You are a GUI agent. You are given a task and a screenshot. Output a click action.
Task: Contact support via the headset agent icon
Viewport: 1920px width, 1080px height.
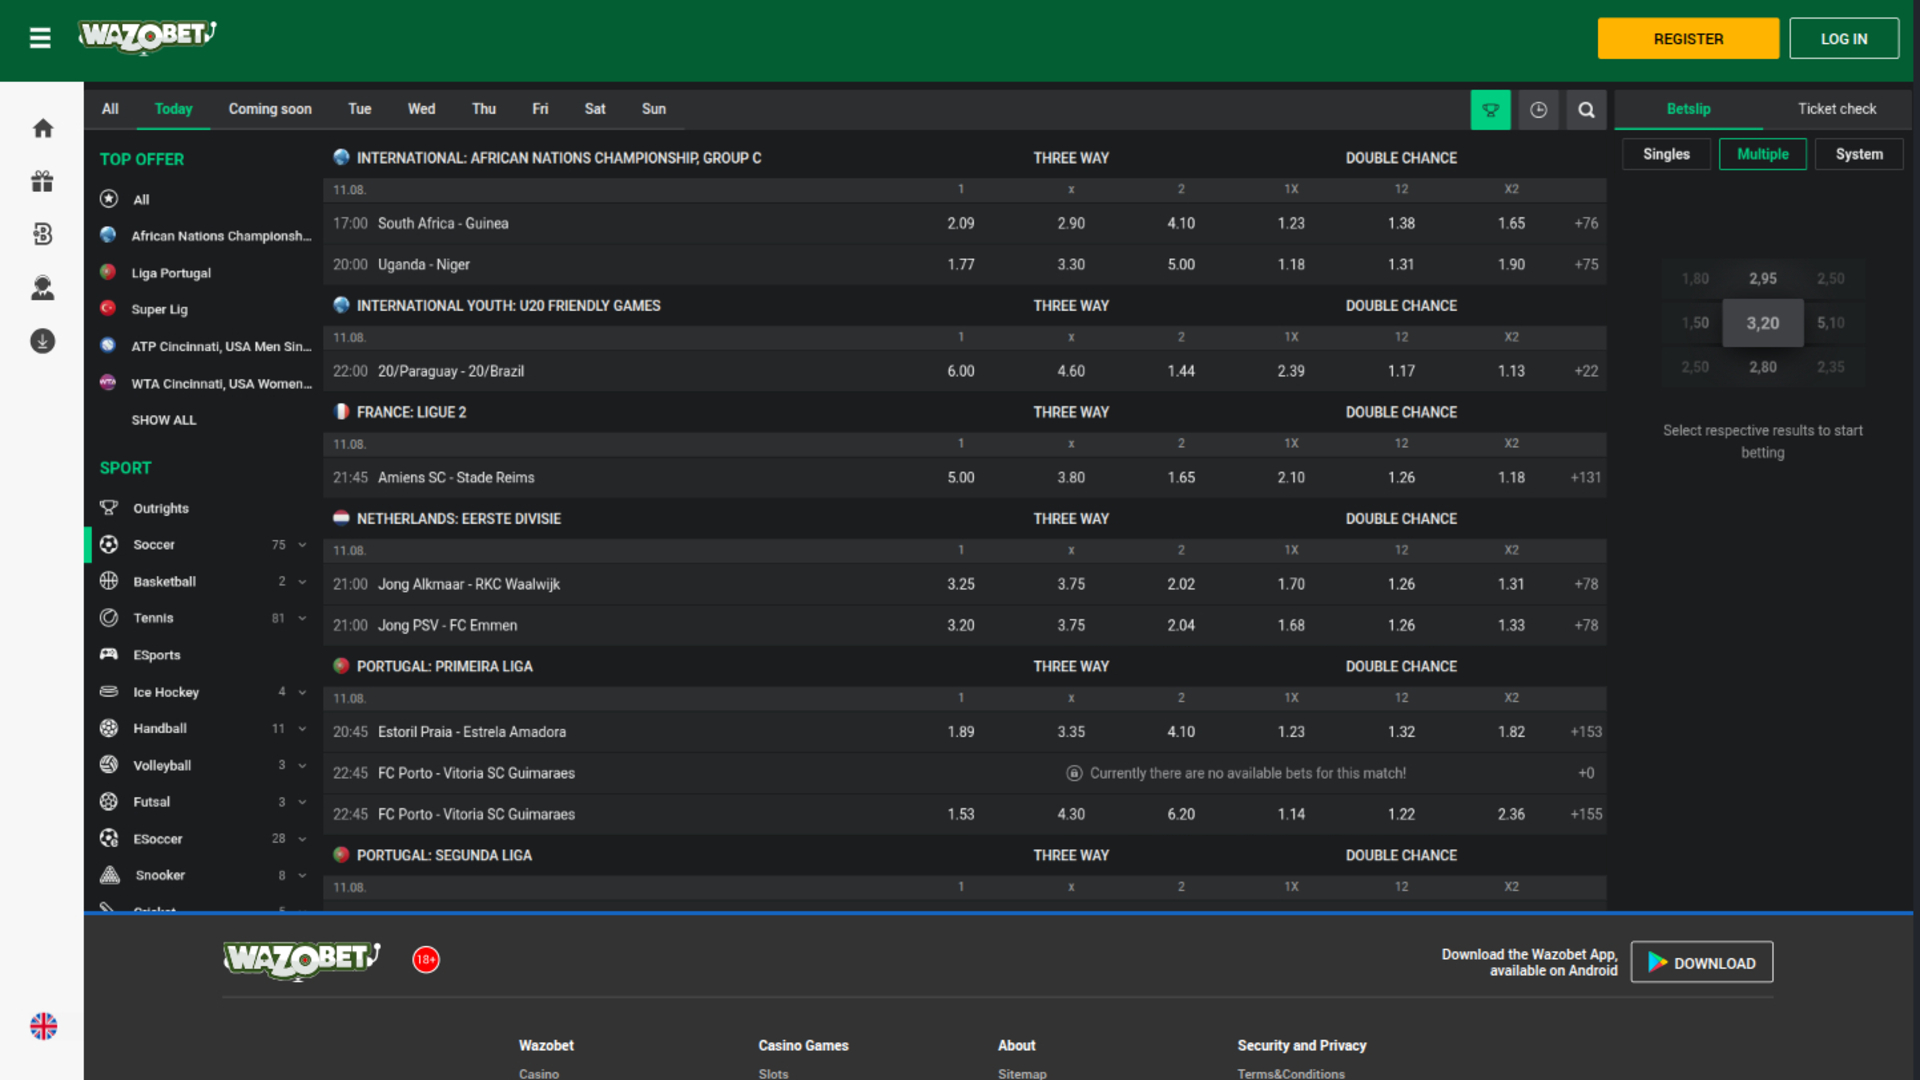tap(42, 288)
